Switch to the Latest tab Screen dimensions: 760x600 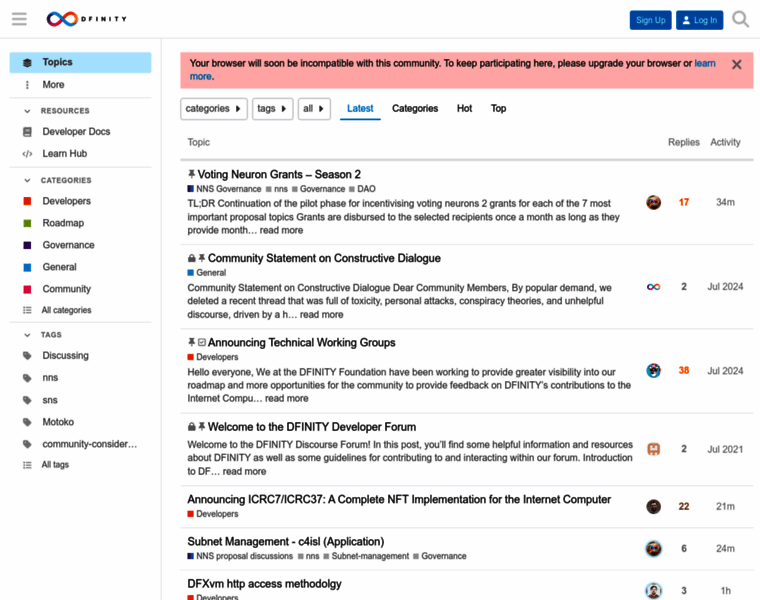coord(360,109)
